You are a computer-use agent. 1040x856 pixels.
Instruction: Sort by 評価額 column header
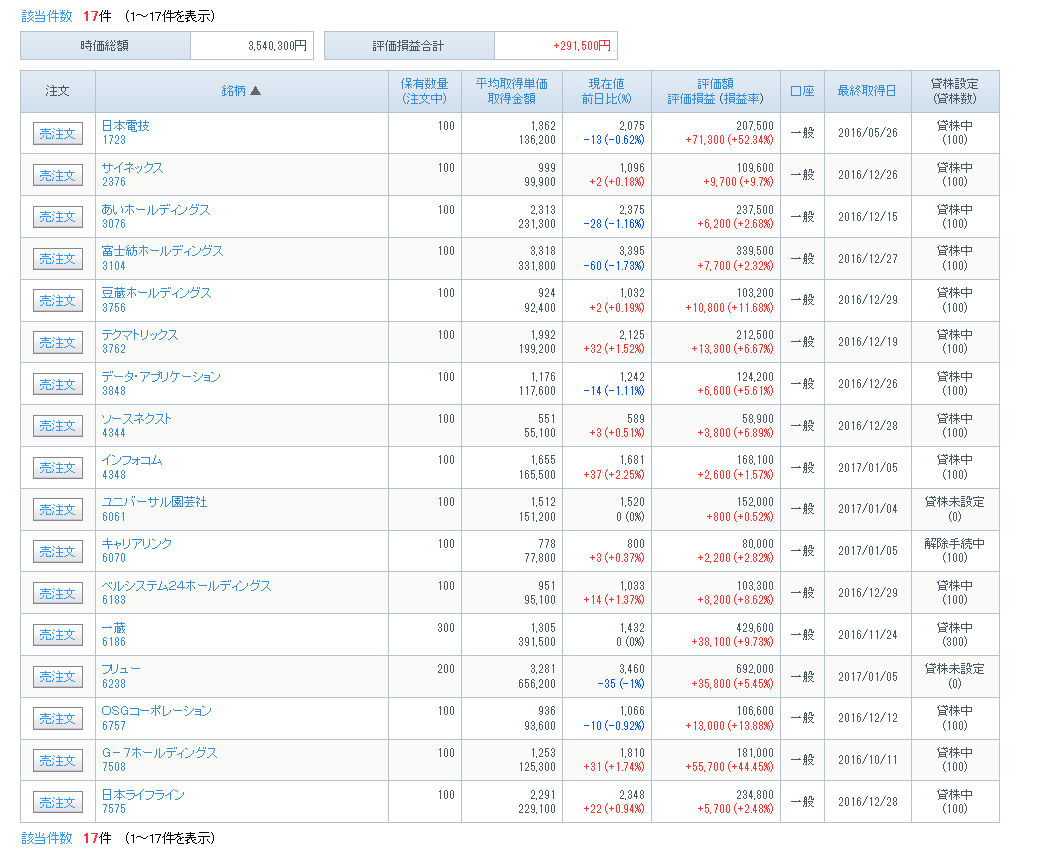(715, 84)
